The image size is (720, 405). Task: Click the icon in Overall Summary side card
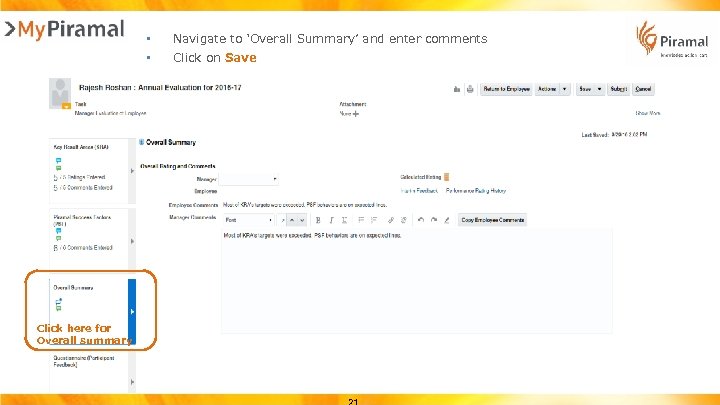(x=58, y=304)
